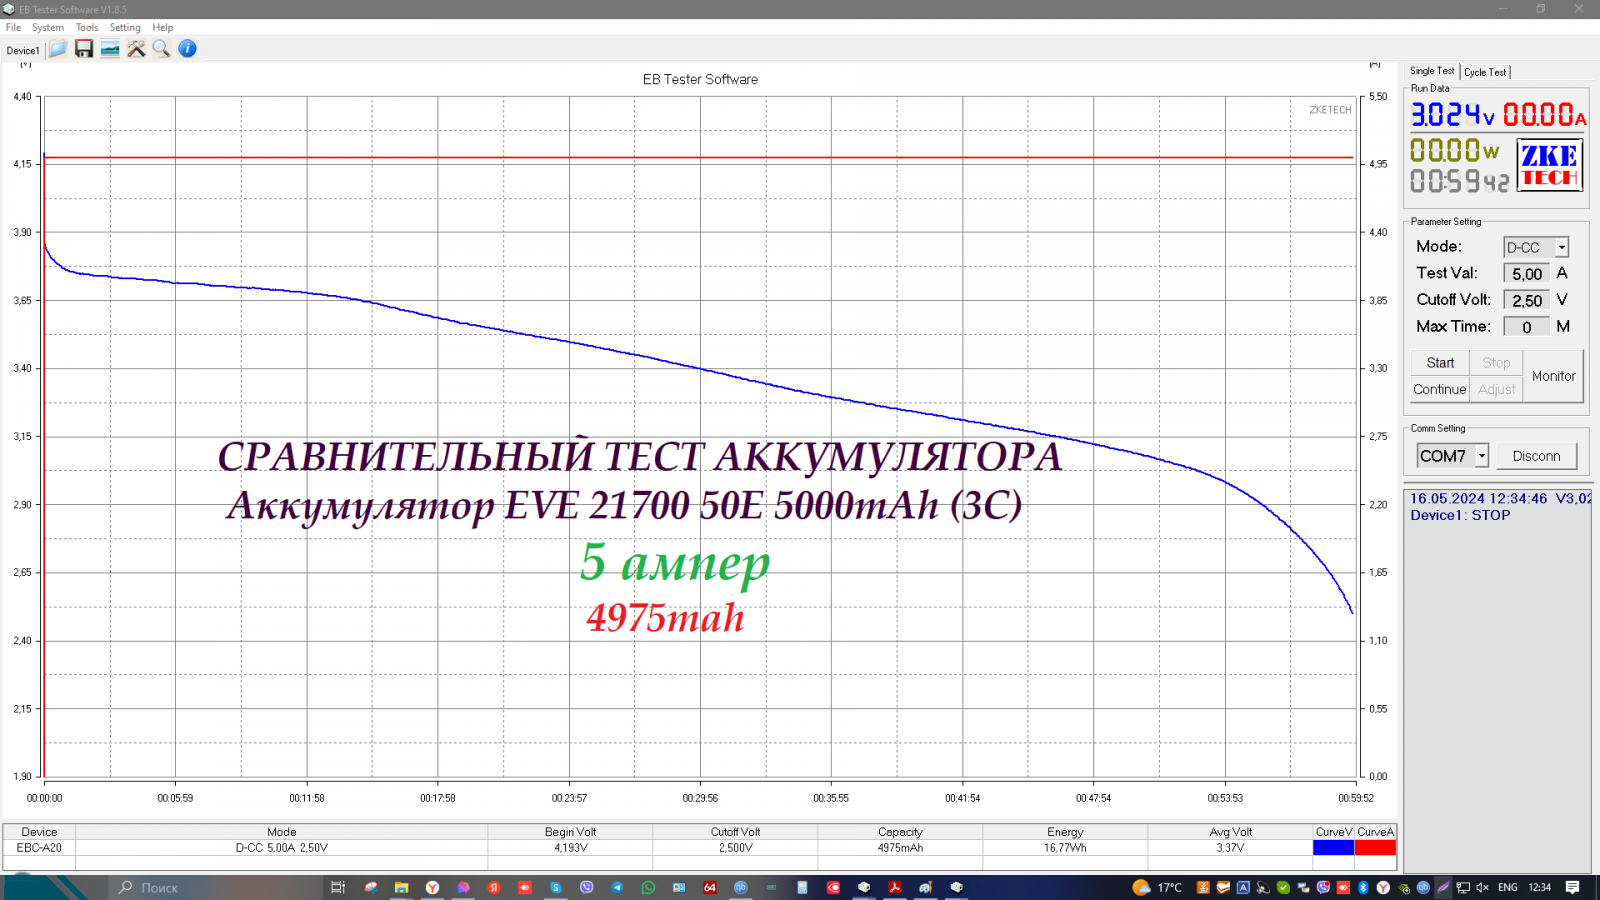Expand the COM7 port dropdown

(1481, 456)
